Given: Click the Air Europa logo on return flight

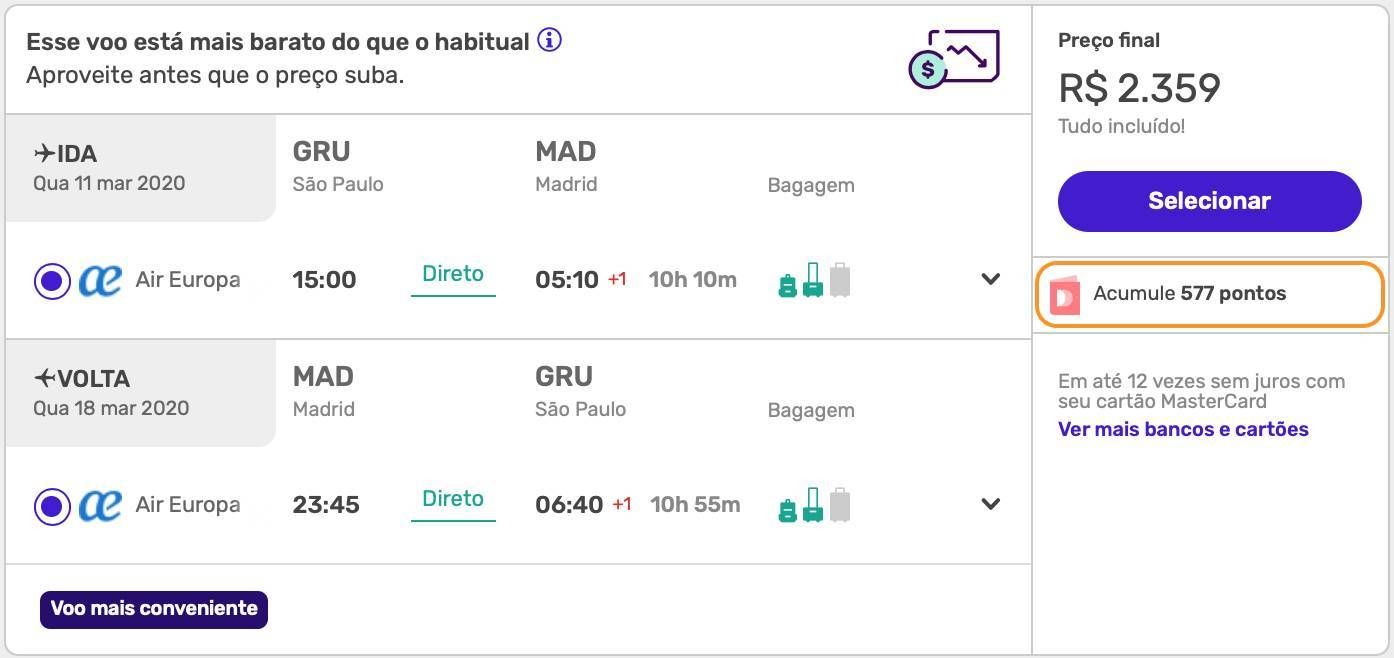Looking at the screenshot, I should pyautogui.click(x=100, y=506).
